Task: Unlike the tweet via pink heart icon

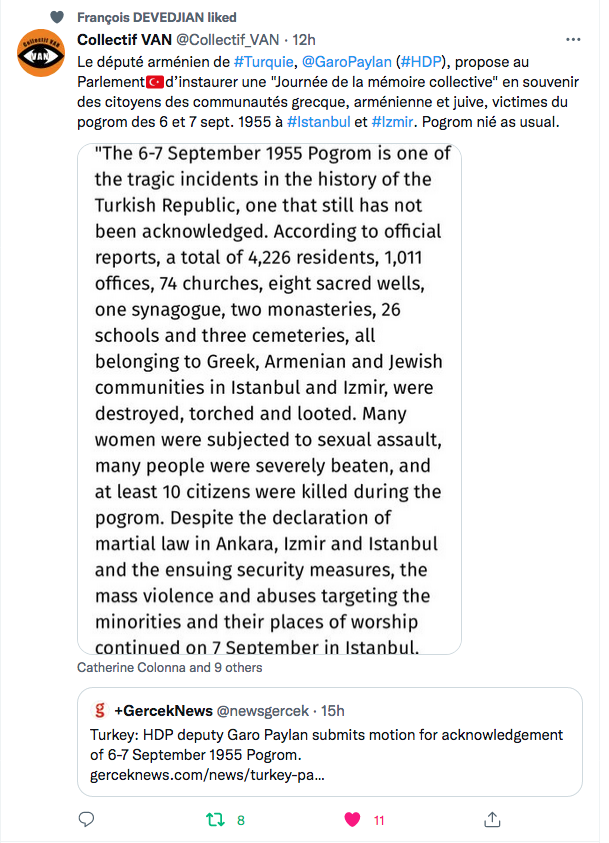Action: click(x=352, y=819)
